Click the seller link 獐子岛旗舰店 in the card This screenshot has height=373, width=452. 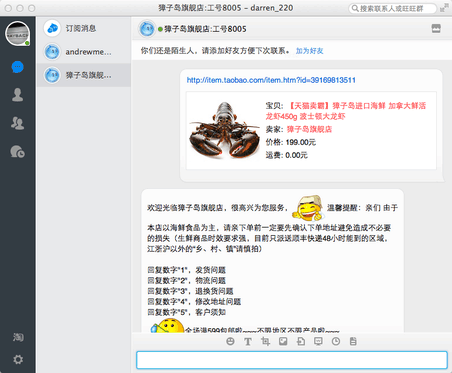[309, 129]
